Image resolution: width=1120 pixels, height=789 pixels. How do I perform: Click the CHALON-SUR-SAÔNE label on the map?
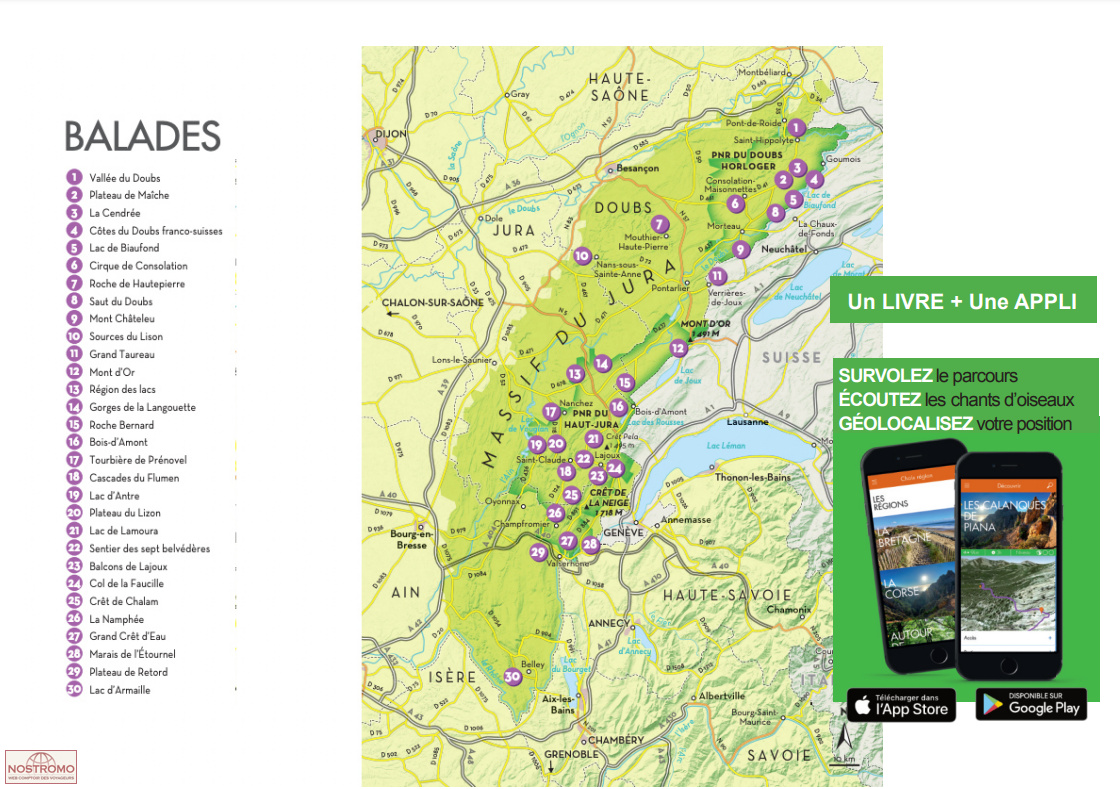tap(433, 303)
